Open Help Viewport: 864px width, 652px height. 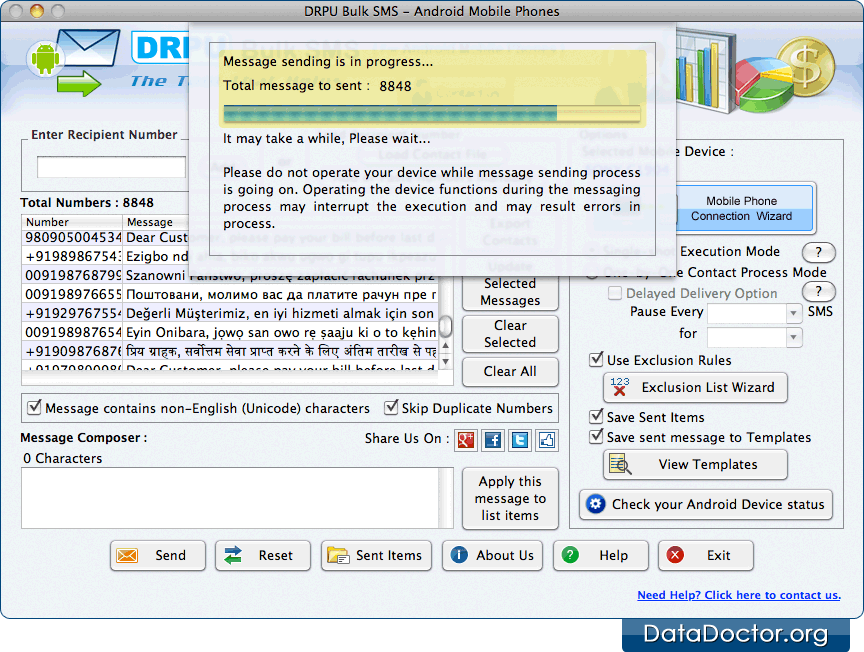point(601,556)
